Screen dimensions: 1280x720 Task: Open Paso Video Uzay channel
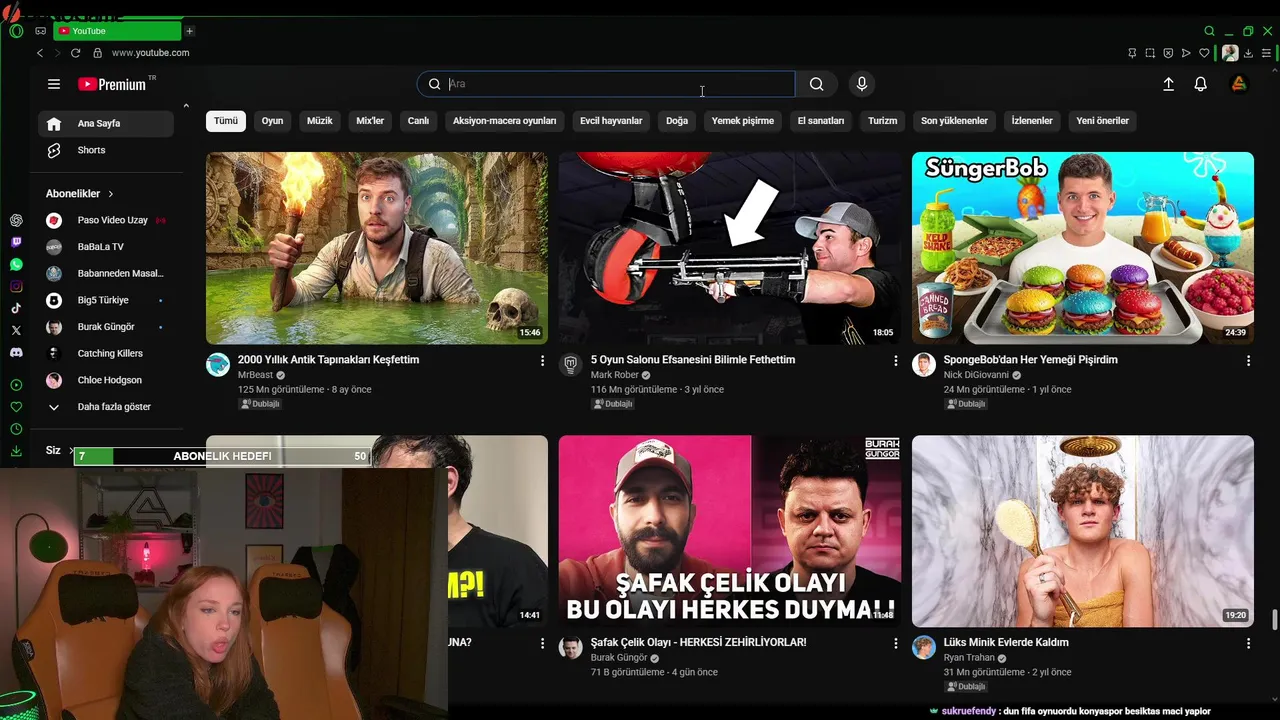click(106, 220)
